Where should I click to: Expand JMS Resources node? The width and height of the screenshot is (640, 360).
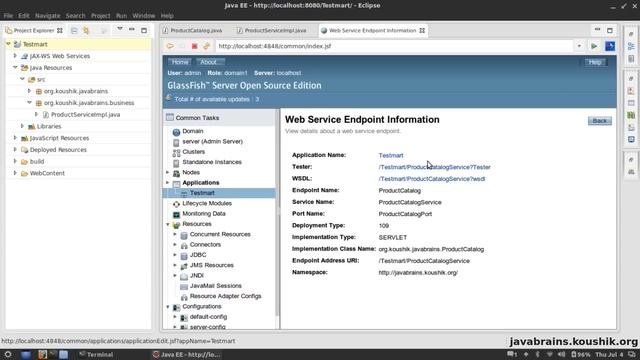click(175, 265)
